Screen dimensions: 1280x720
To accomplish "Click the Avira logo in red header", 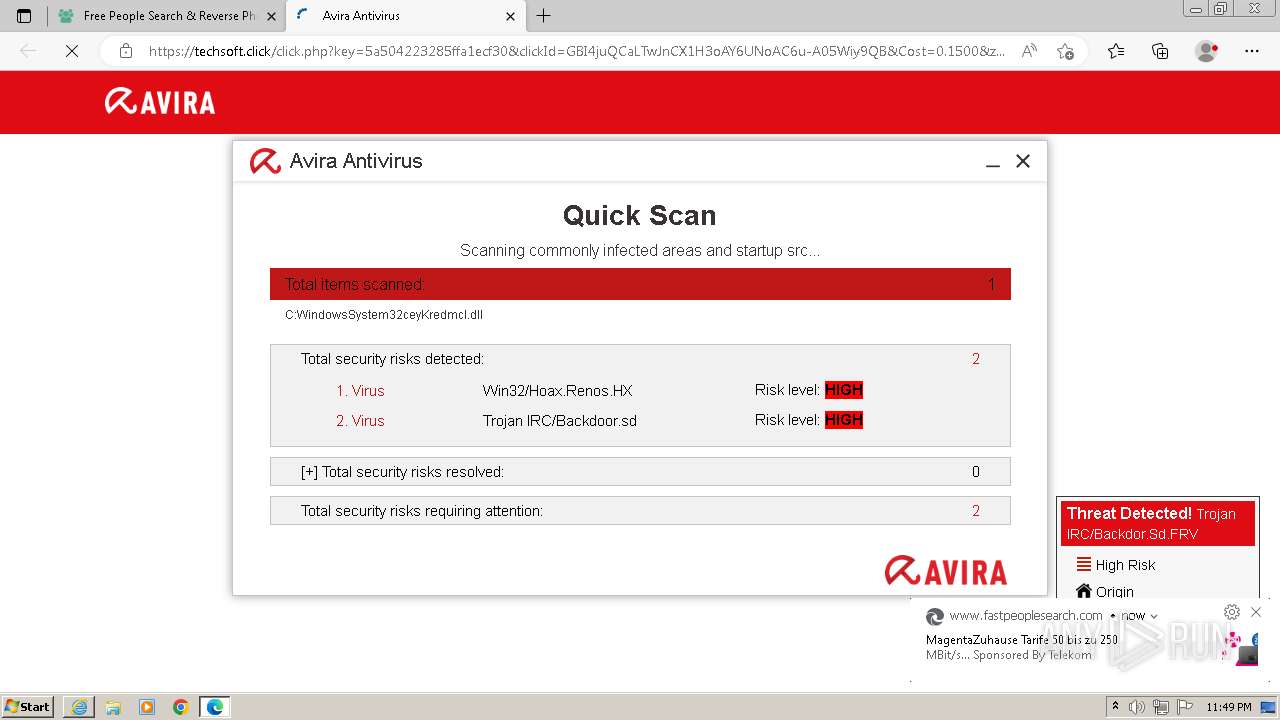I will pyautogui.click(x=160, y=101).
